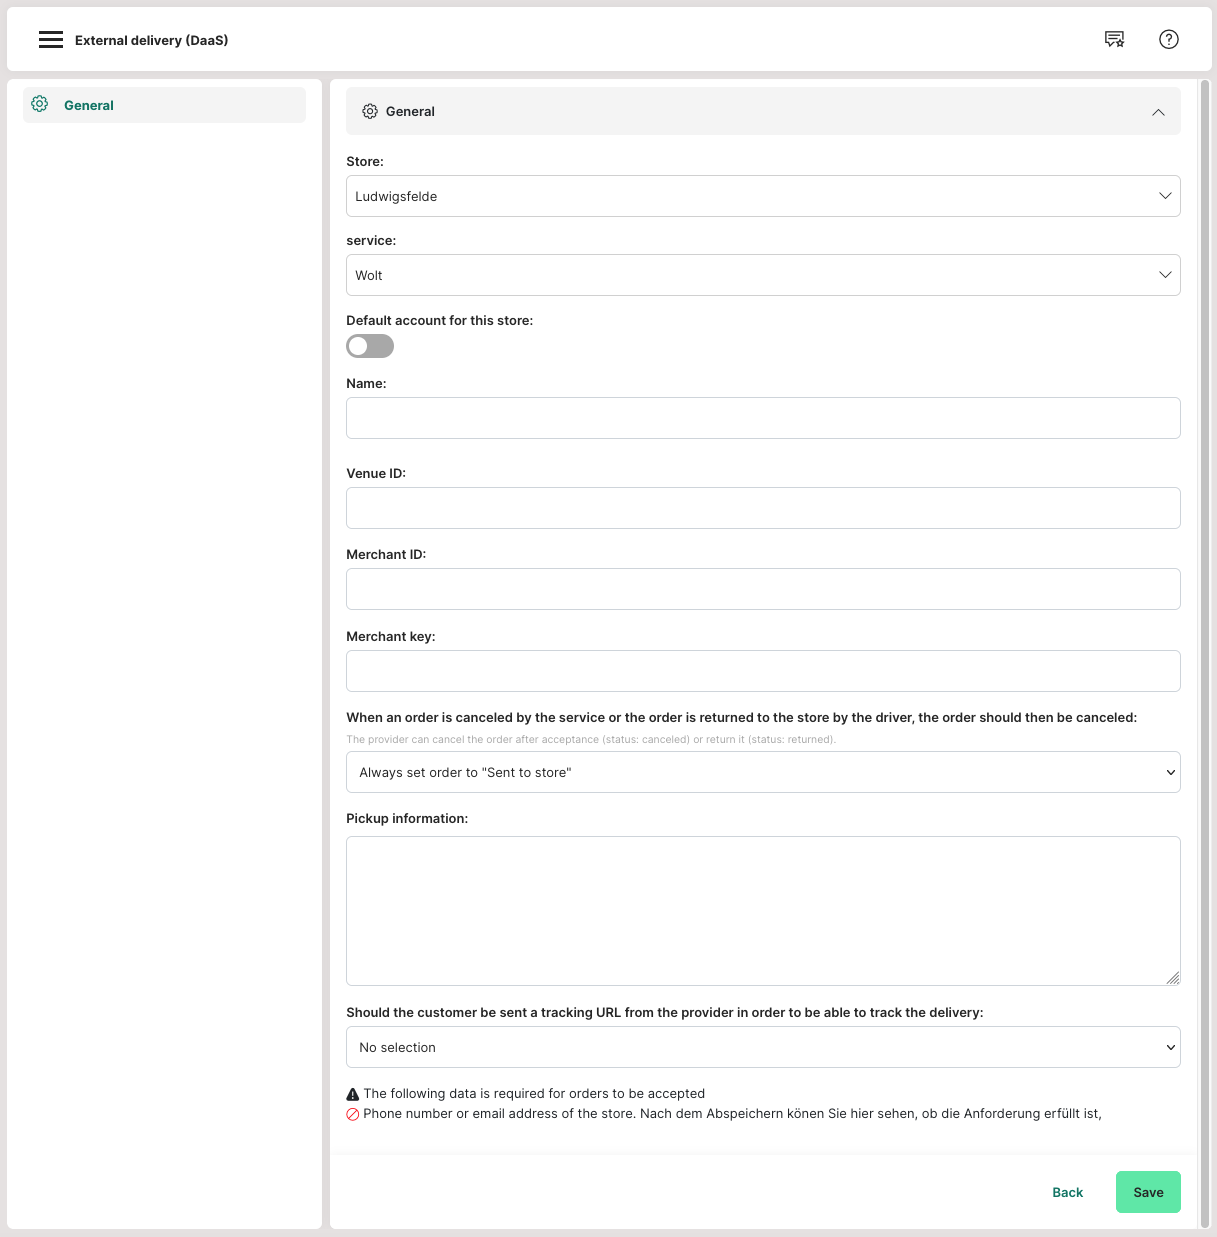Open the service dropdown showing Wolt
The width and height of the screenshot is (1217, 1237).
[762, 275]
